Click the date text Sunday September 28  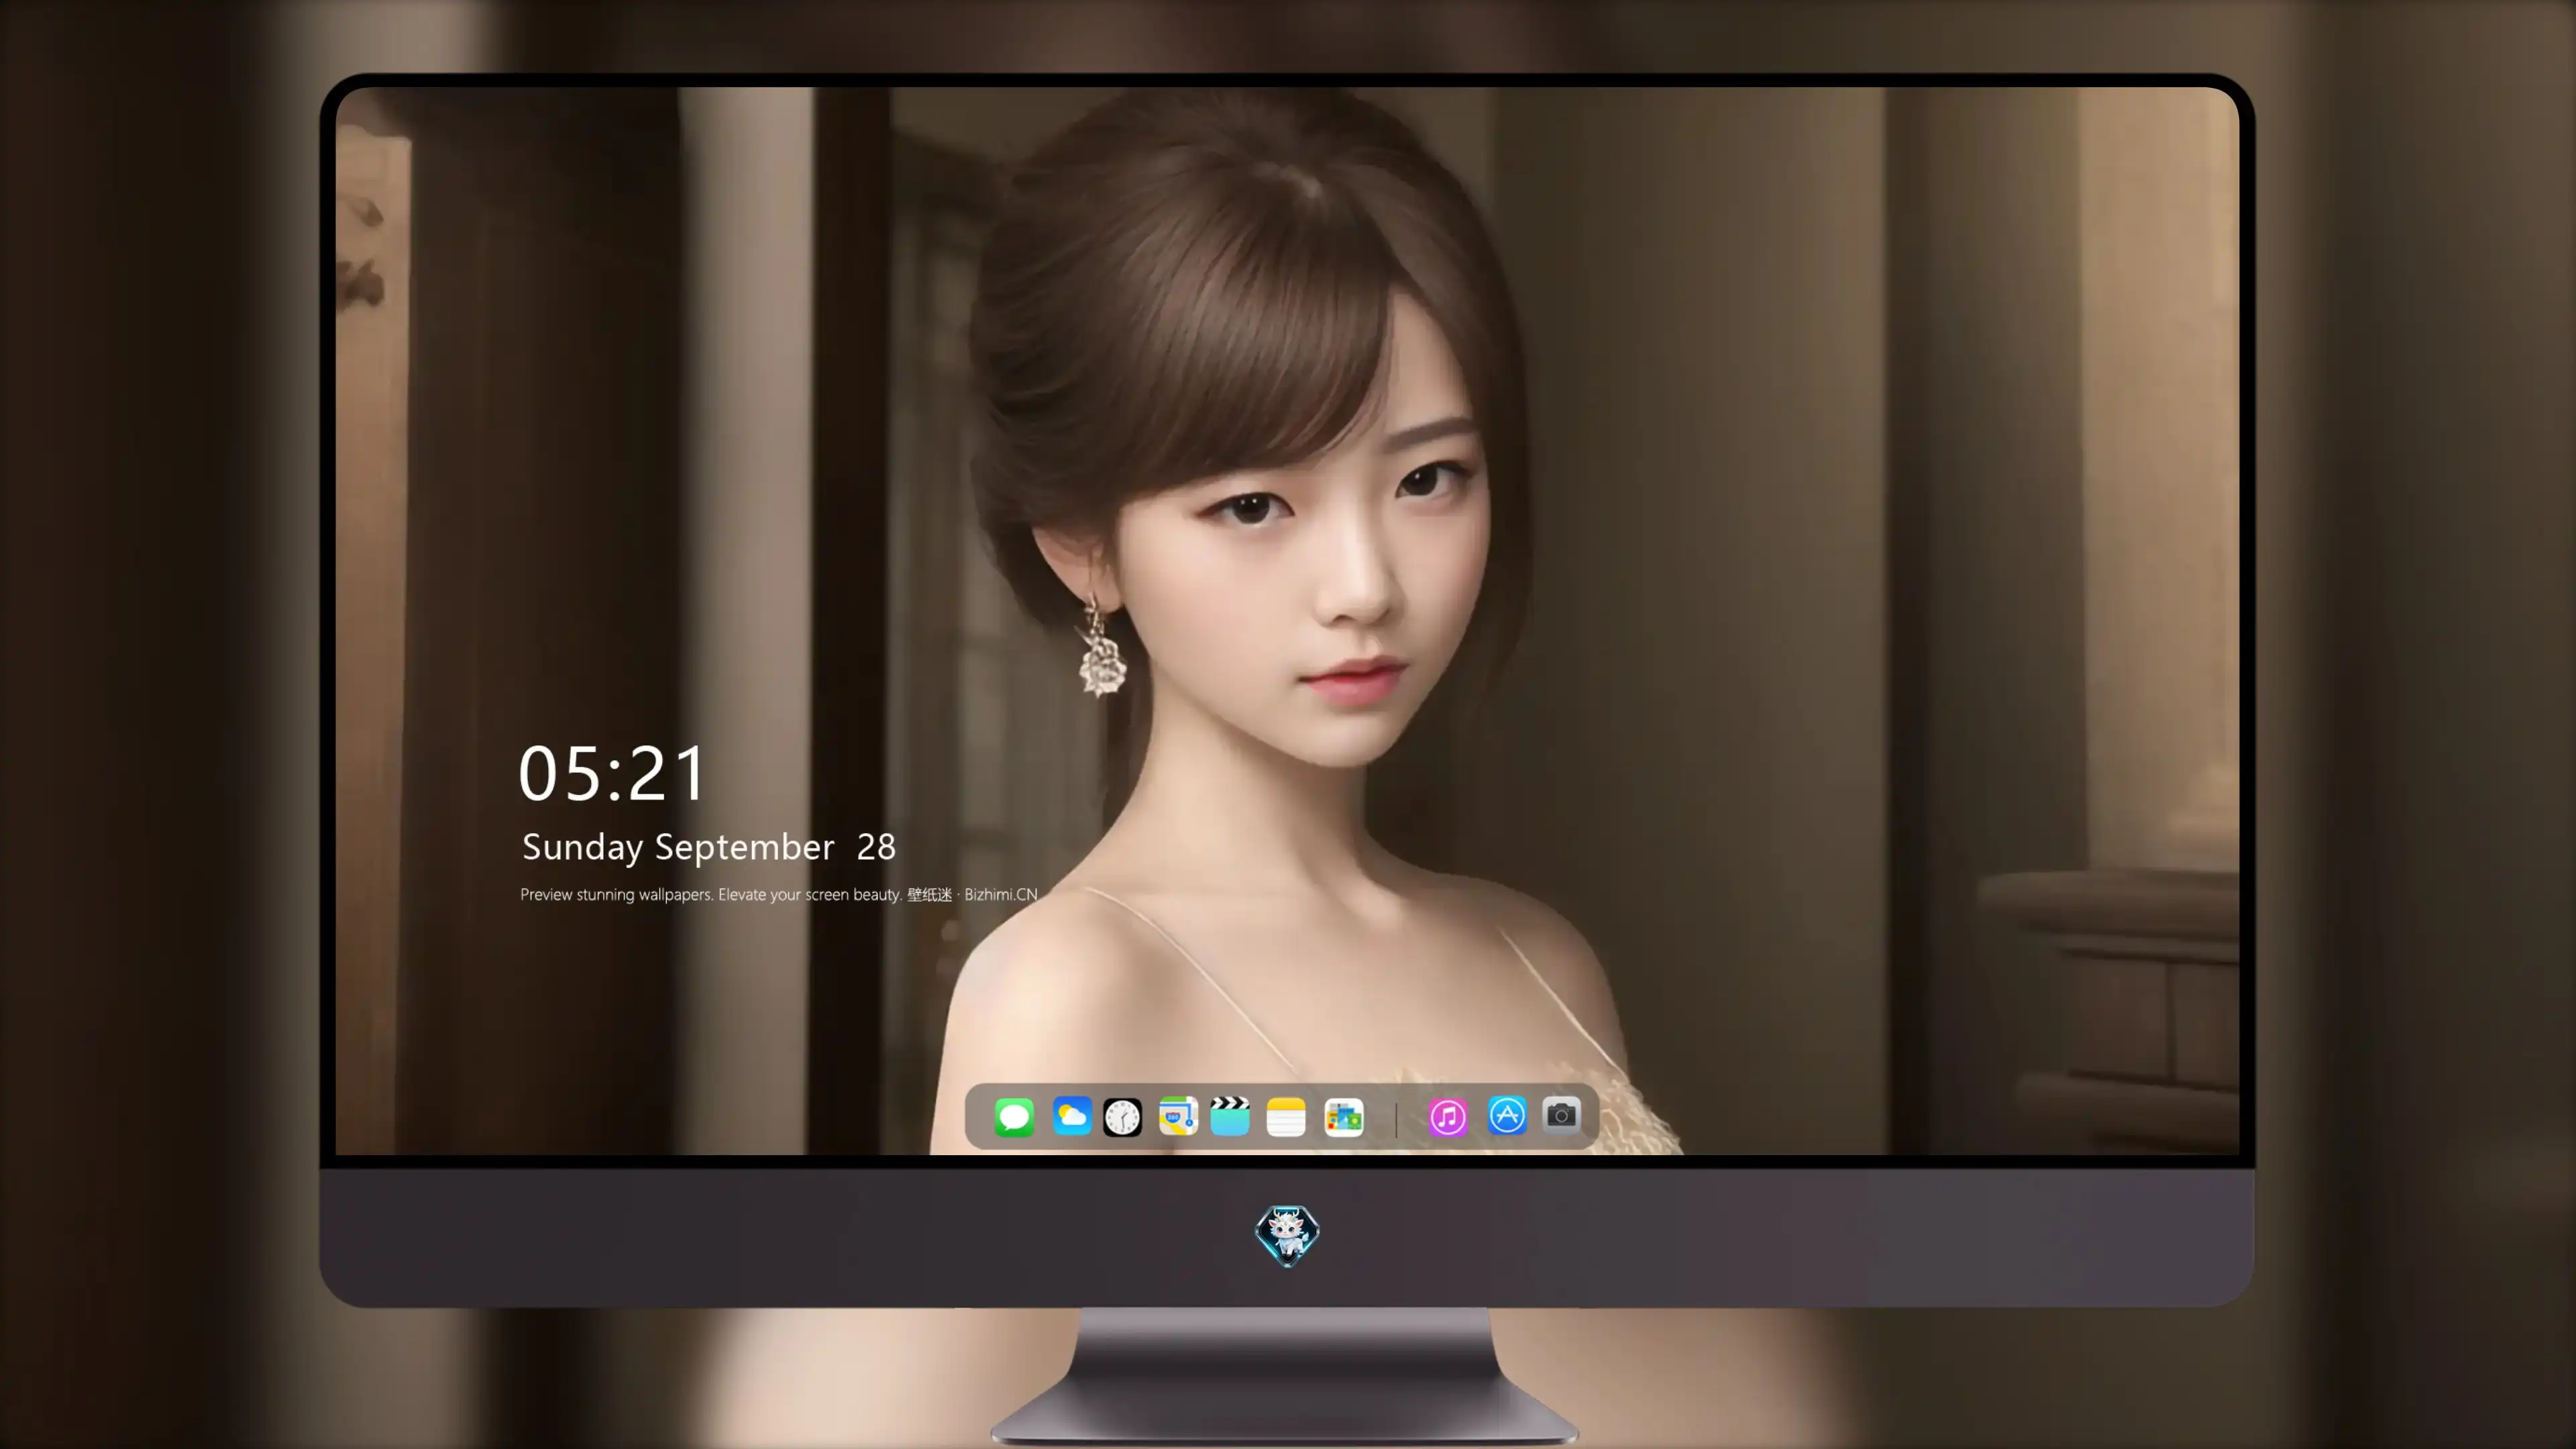(709, 847)
